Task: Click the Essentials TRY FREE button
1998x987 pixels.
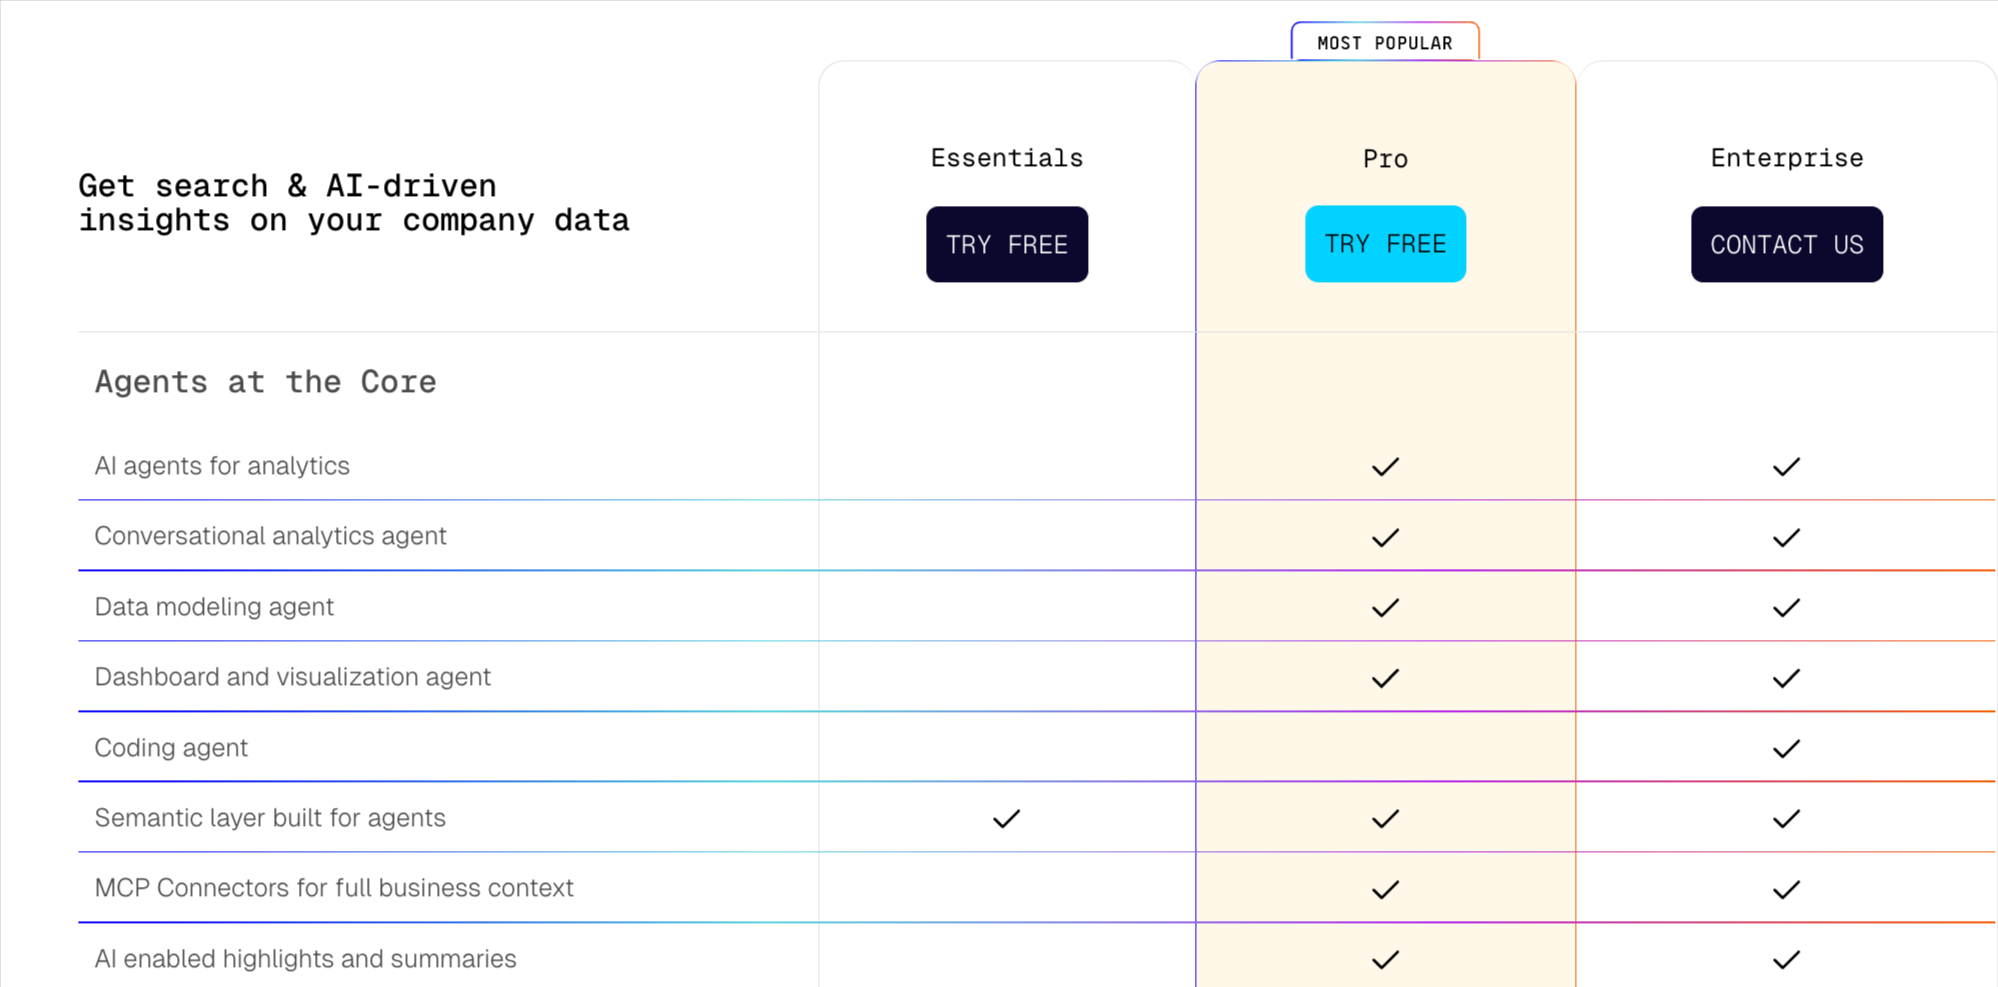Action: coord(1006,244)
